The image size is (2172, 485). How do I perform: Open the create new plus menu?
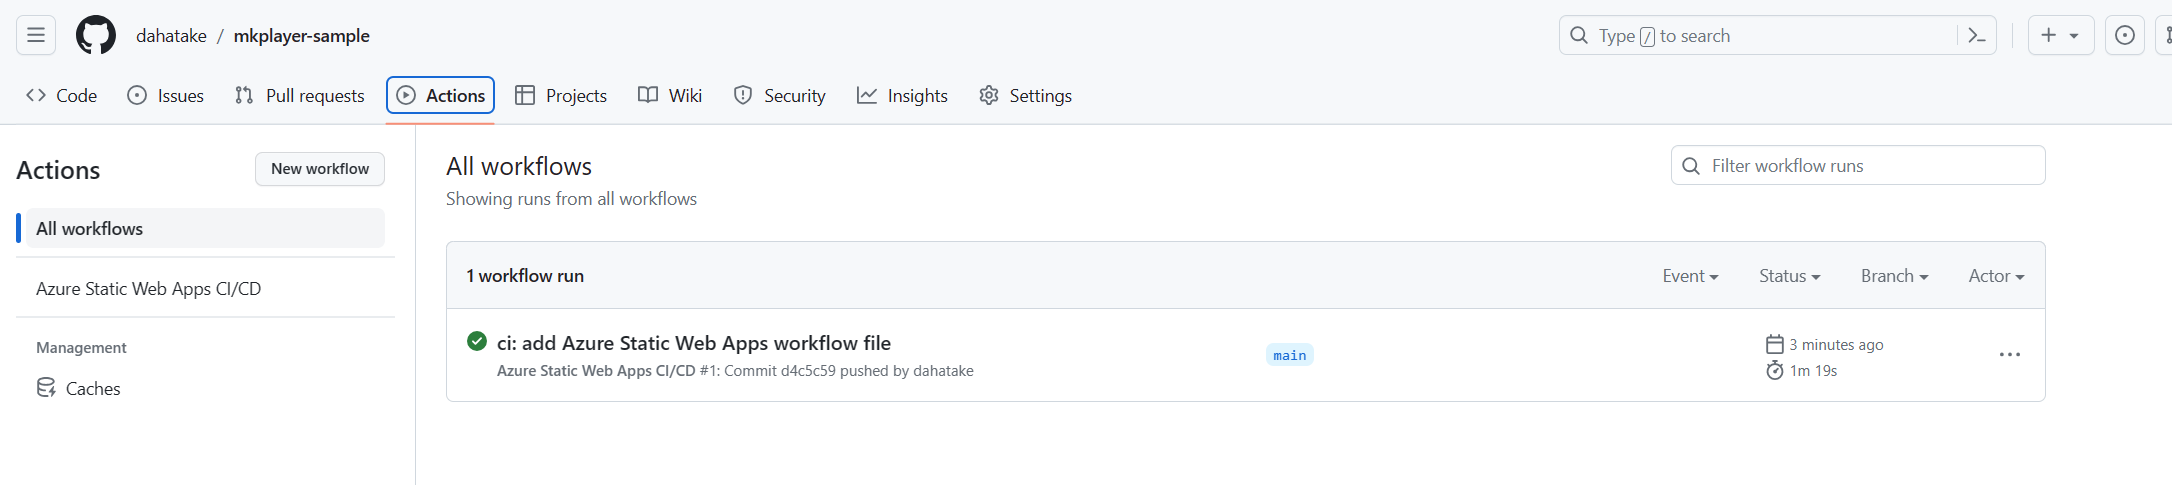pos(2060,35)
